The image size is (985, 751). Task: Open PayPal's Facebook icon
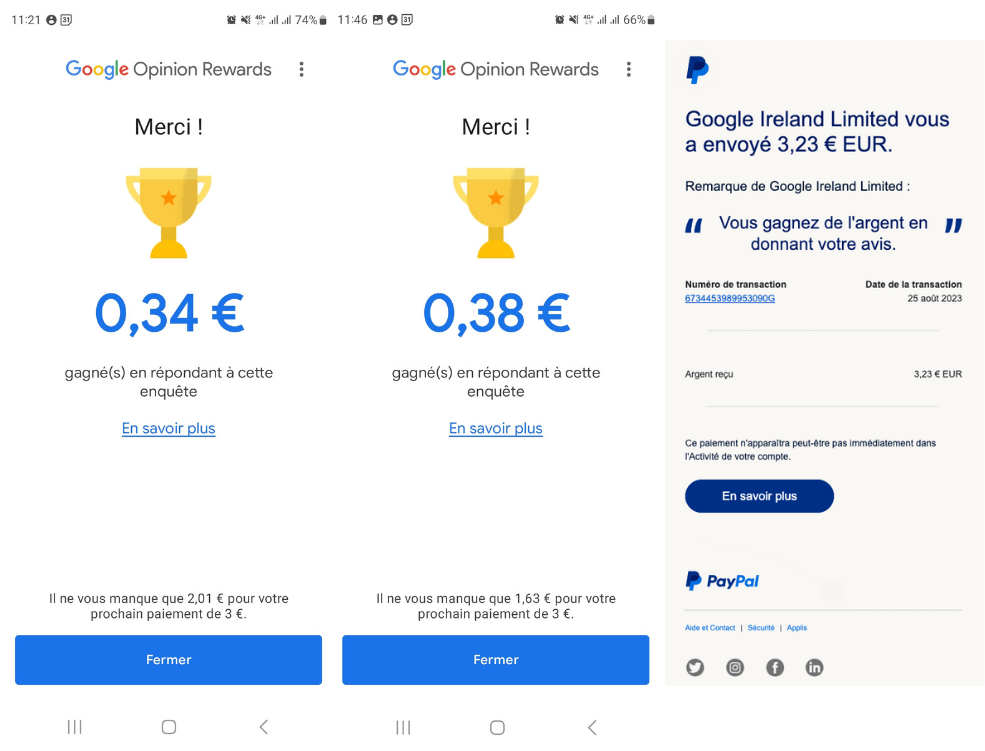pyautogui.click(x=775, y=667)
